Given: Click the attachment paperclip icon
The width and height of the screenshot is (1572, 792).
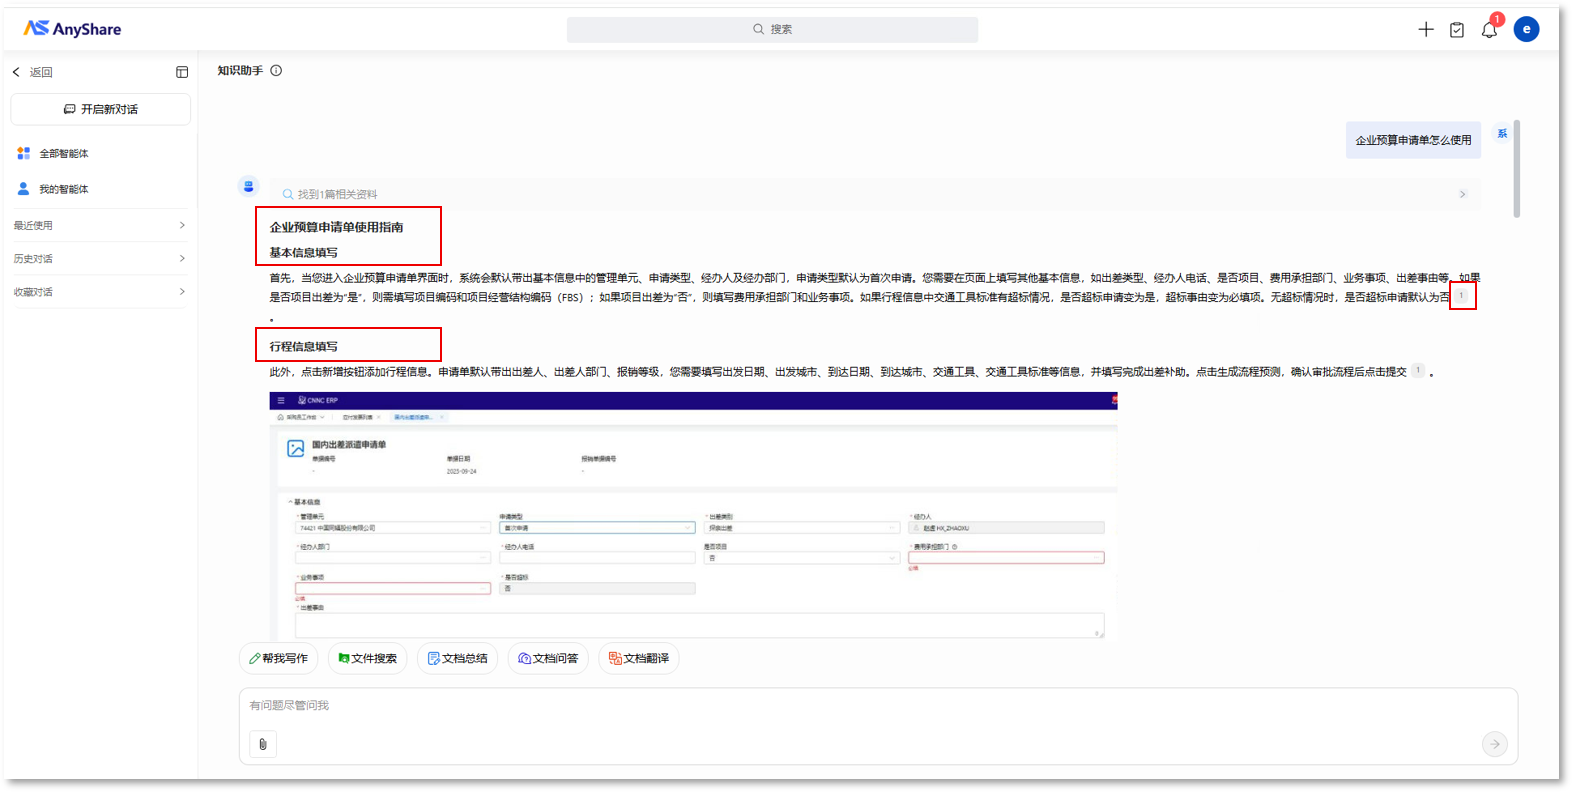Looking at the screenshot, I should pos(263,744).
